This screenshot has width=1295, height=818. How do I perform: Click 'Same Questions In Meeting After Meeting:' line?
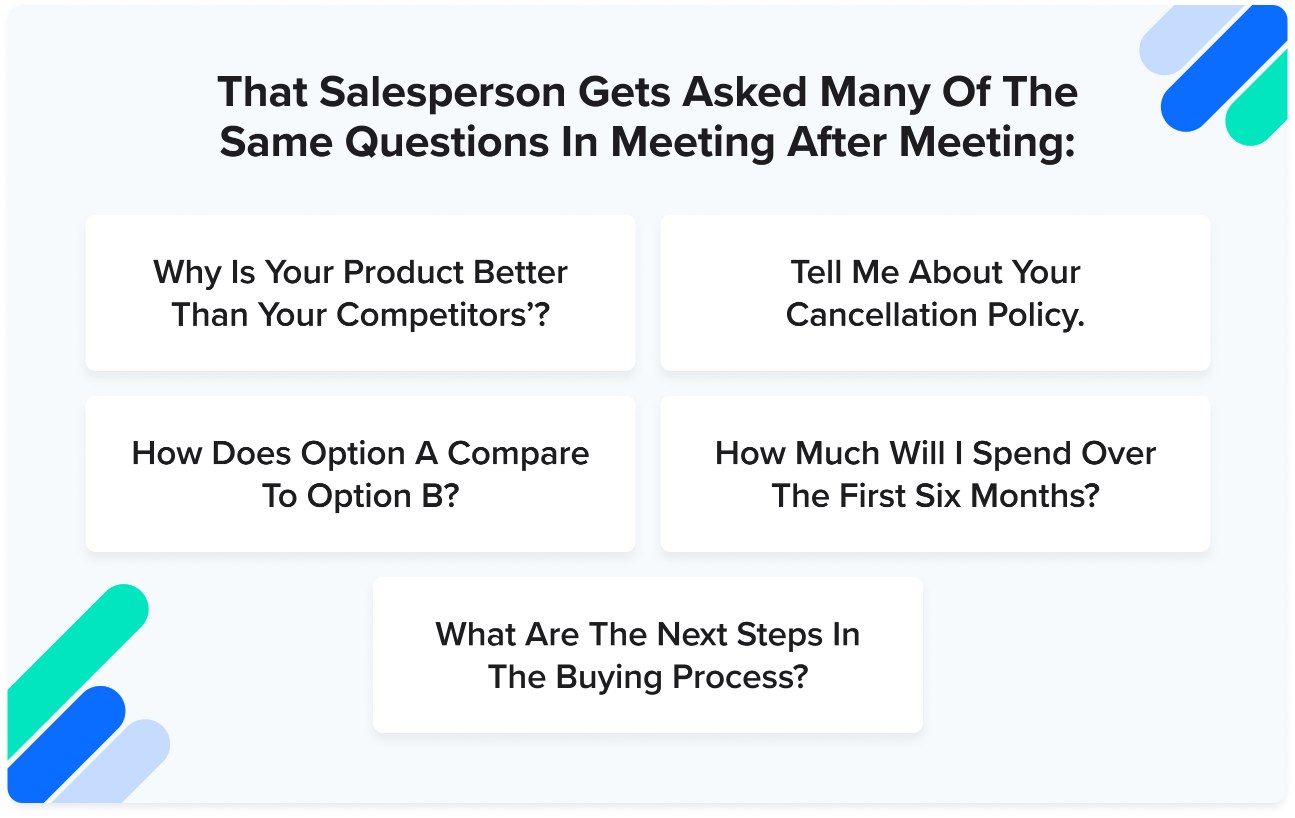tap(647, 142)
